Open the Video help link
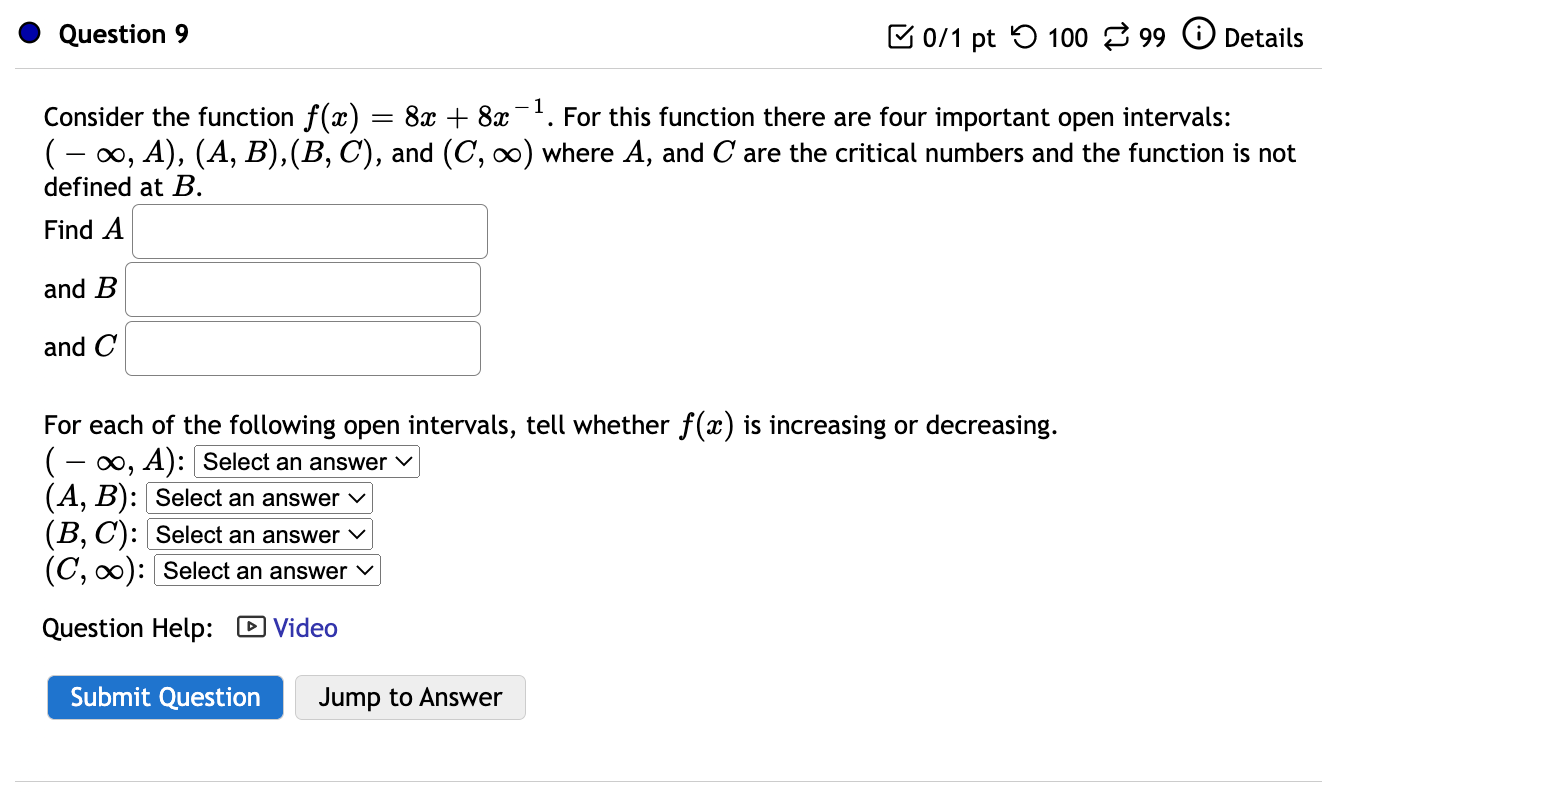 tap(303, 627)
